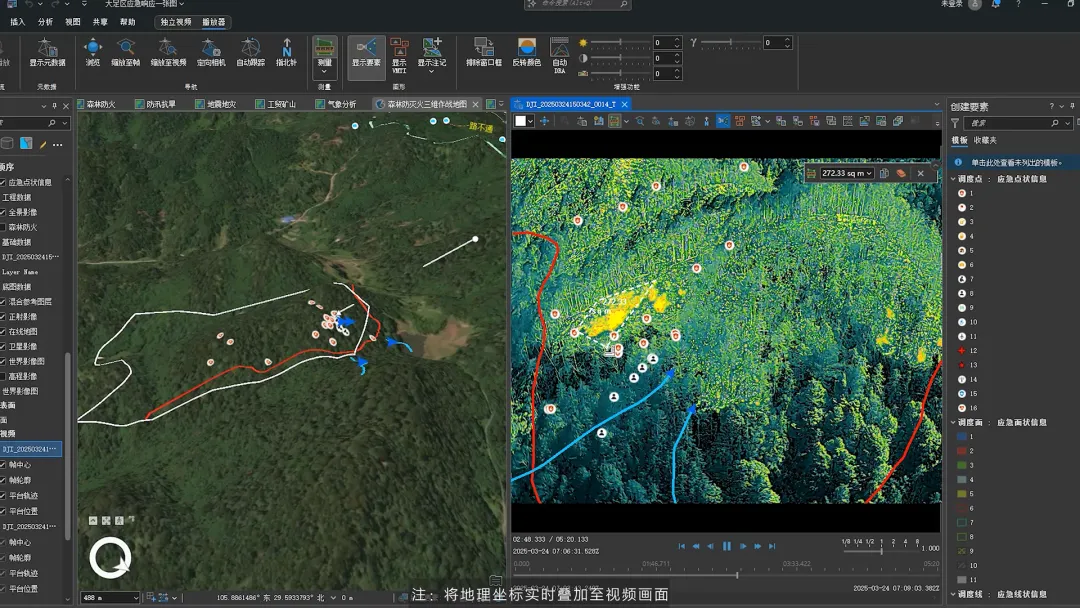The height and width of the screenshot is (608, 1080).
Task: Switch to the 收藏夹 favorites tab
Action: pos(985,140)
